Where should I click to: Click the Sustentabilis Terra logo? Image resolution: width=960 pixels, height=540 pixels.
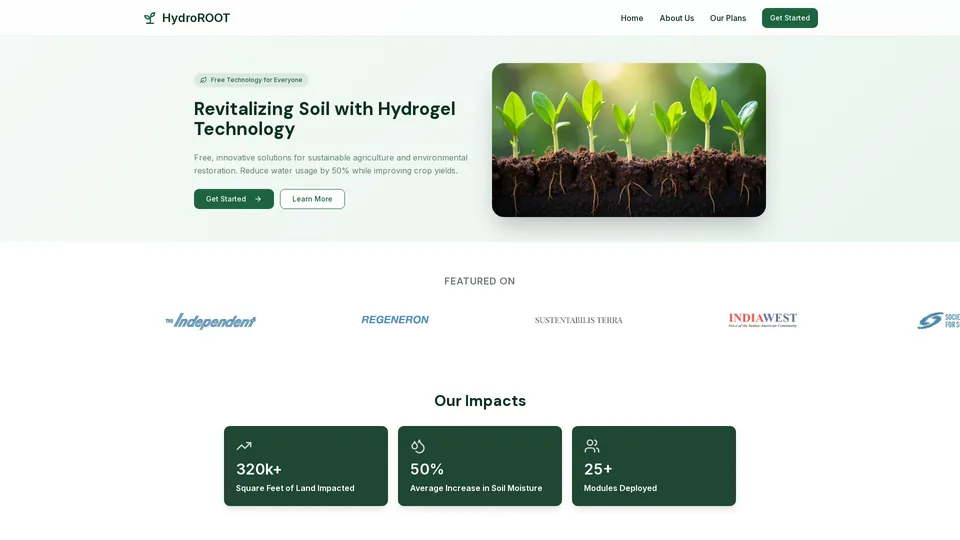(x=579, y=320)
